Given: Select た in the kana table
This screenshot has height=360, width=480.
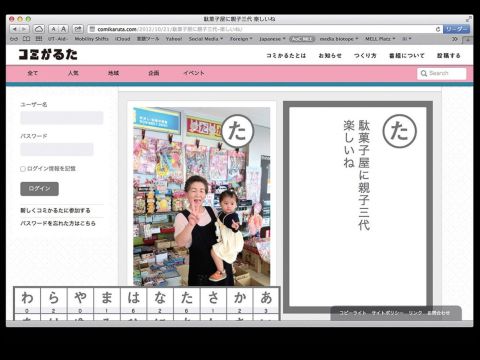Looking at the screenshot, I should click(187, 298).
